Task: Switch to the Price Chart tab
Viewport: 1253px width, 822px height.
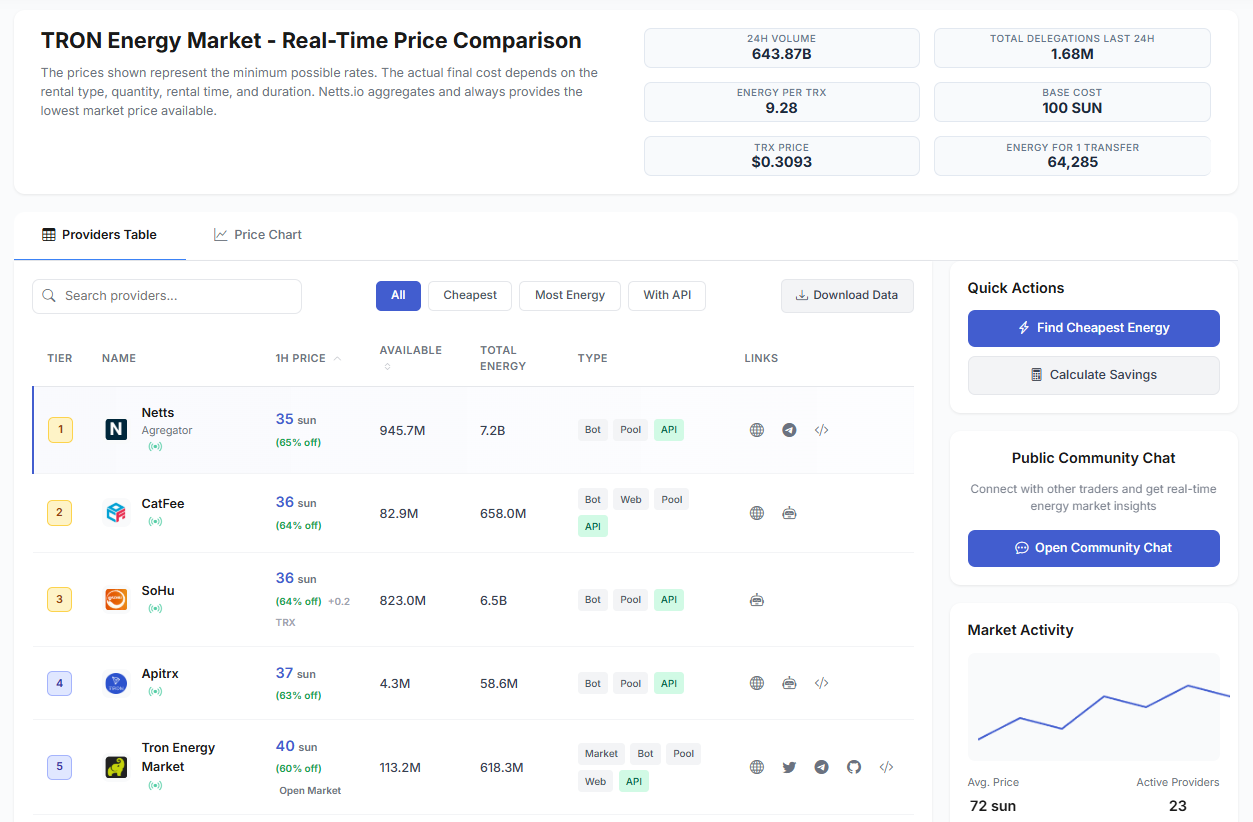Action: pyautogui.click(x=258, y=235)
